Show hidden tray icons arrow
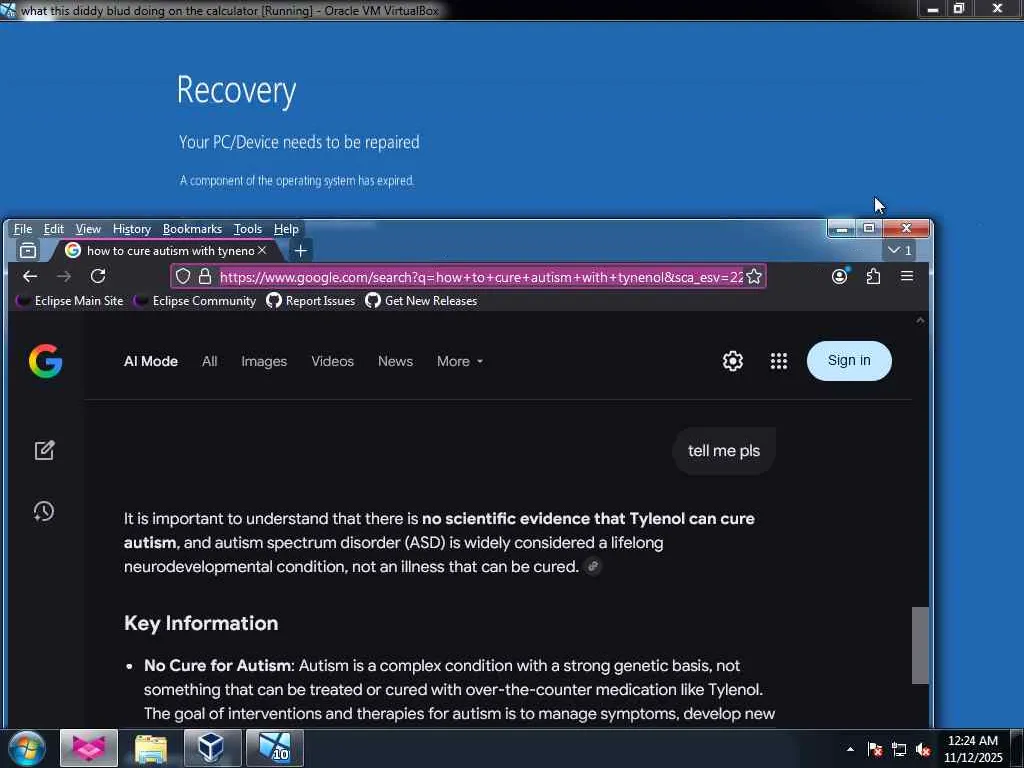 coord(850,749)
